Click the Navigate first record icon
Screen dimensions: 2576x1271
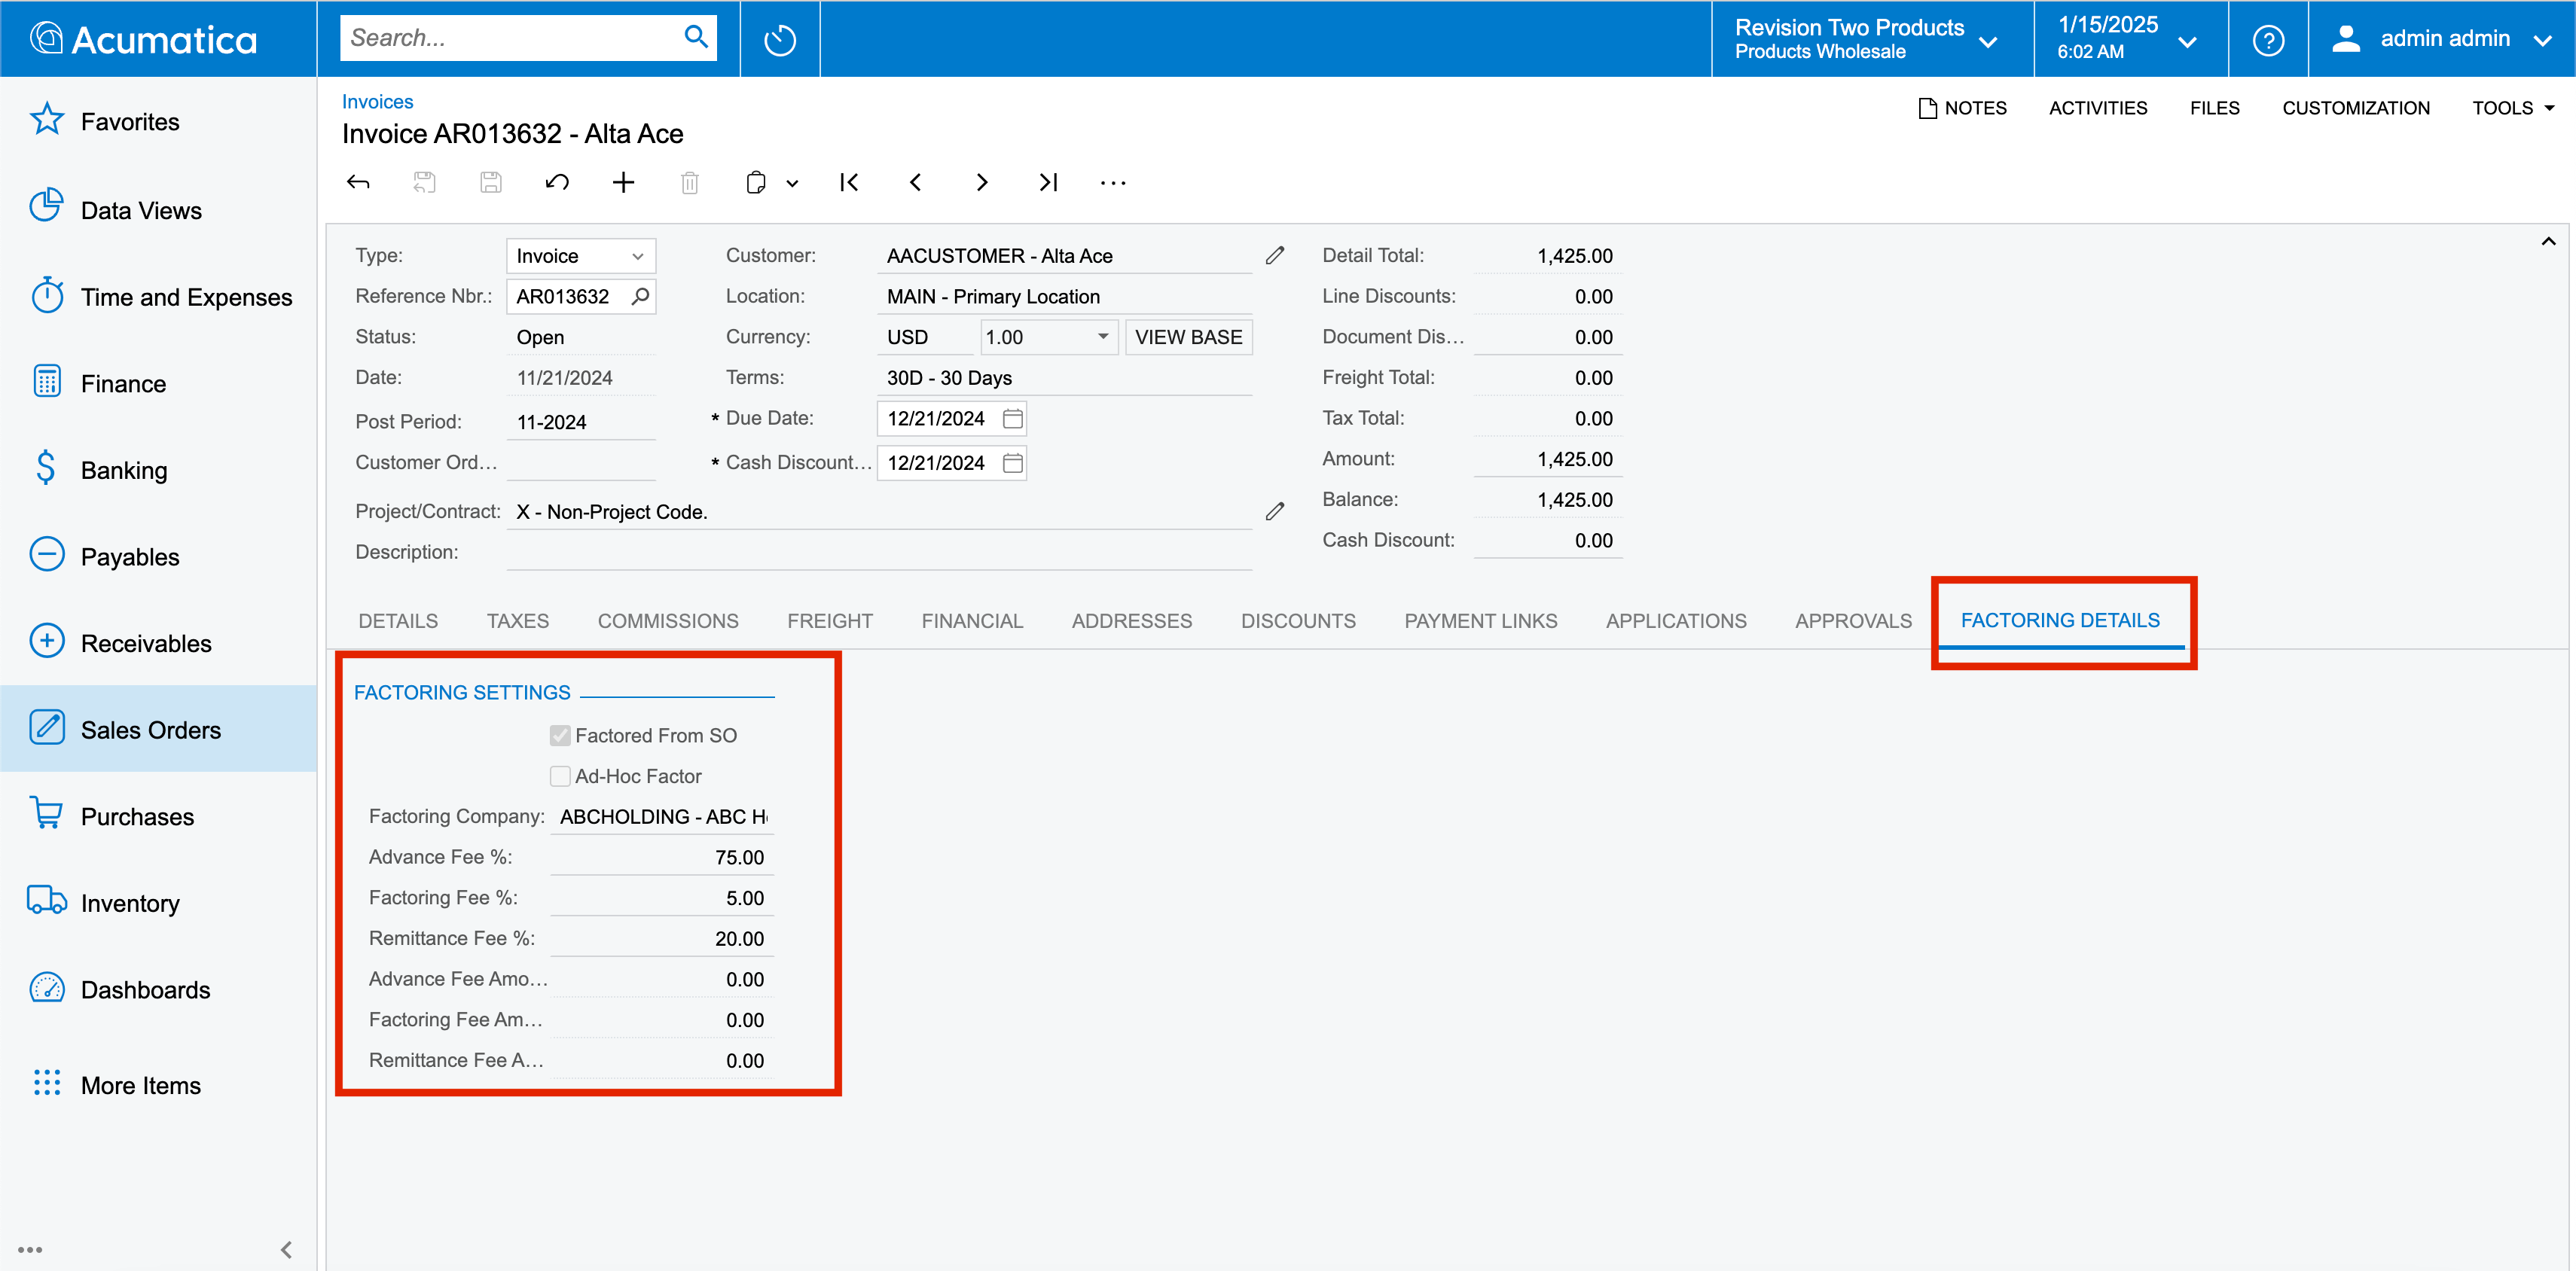[850, 182]
